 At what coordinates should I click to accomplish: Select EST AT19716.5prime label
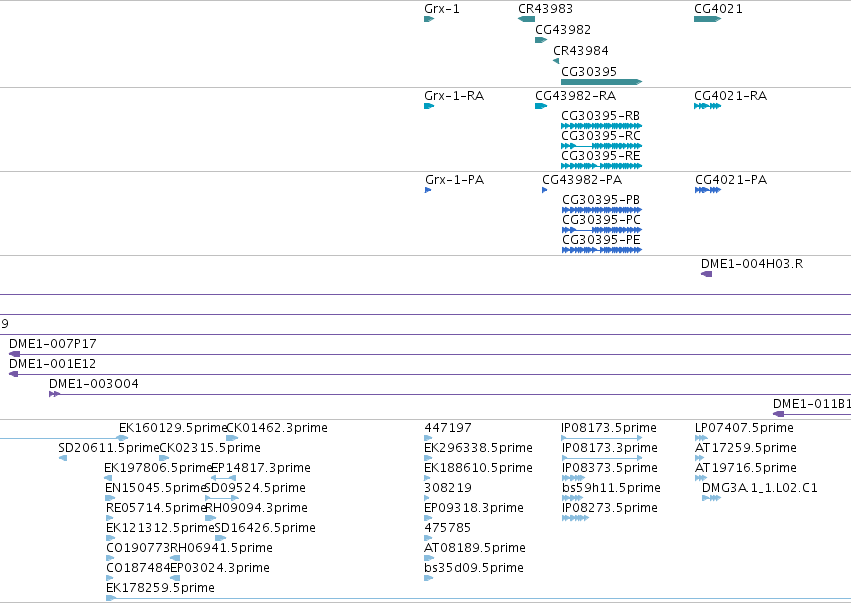point(746,468)
